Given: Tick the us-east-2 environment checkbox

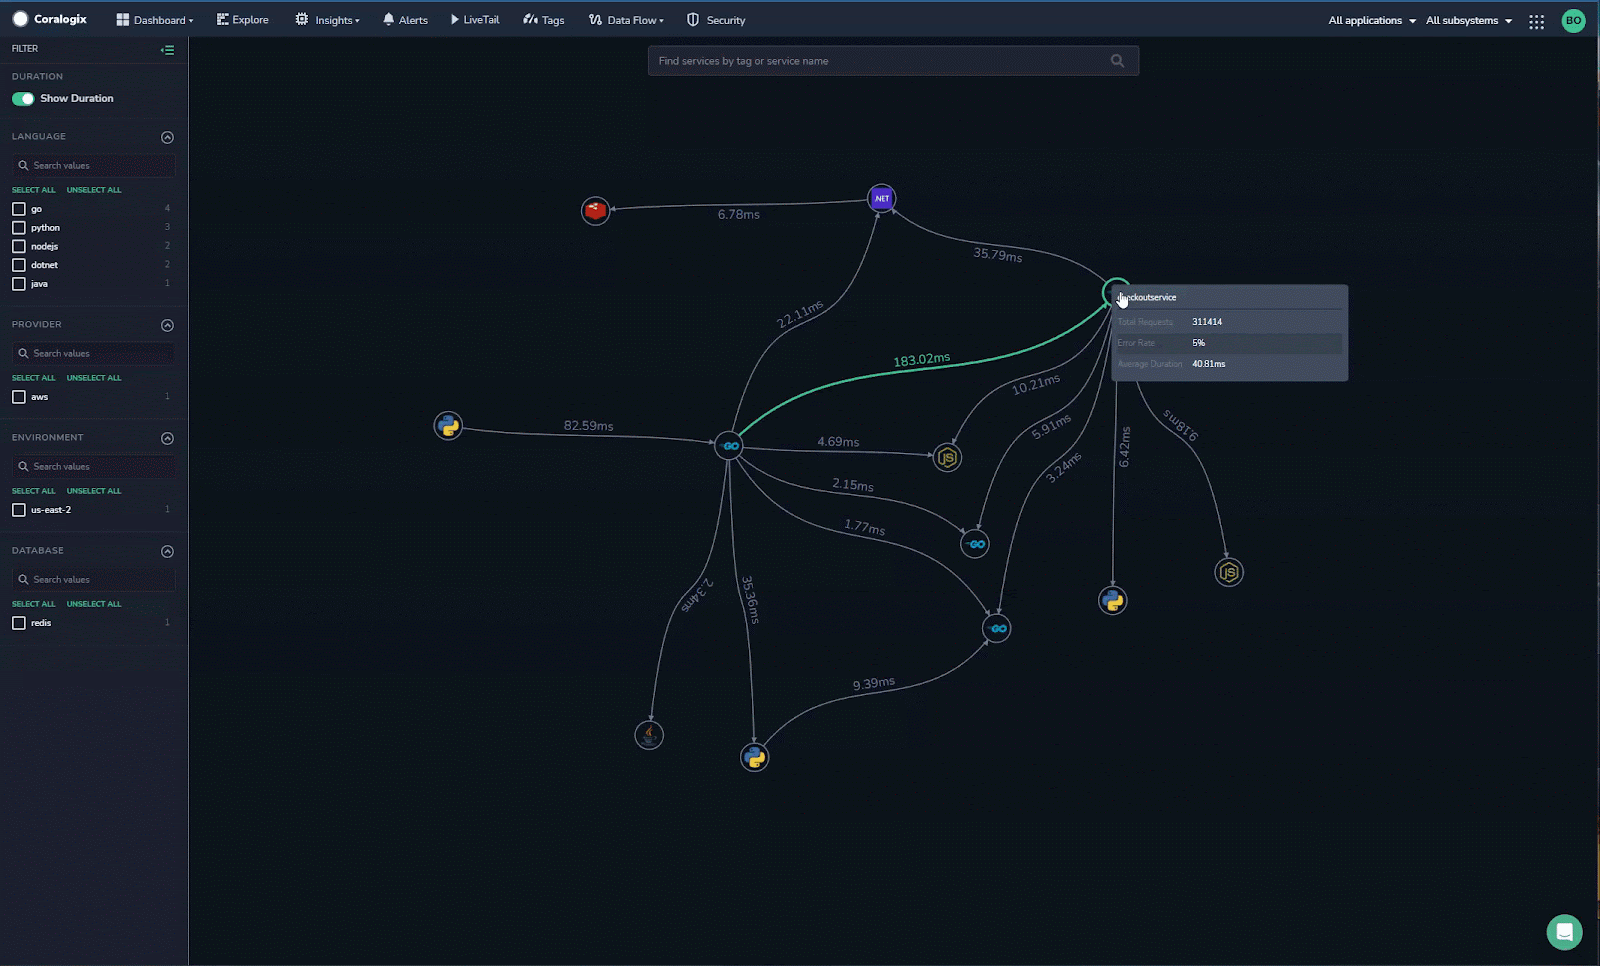Looking at the screenshot, I should 19,510.
